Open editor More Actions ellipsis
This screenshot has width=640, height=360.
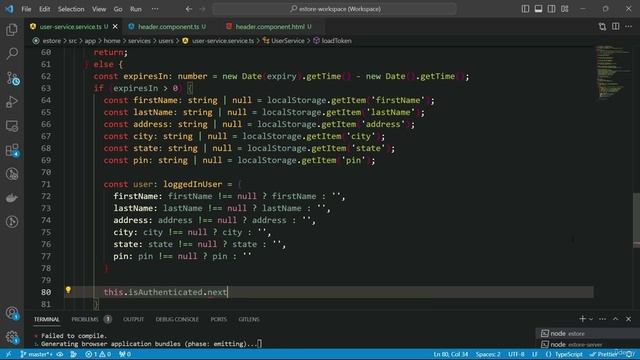[x=629, y=27]
